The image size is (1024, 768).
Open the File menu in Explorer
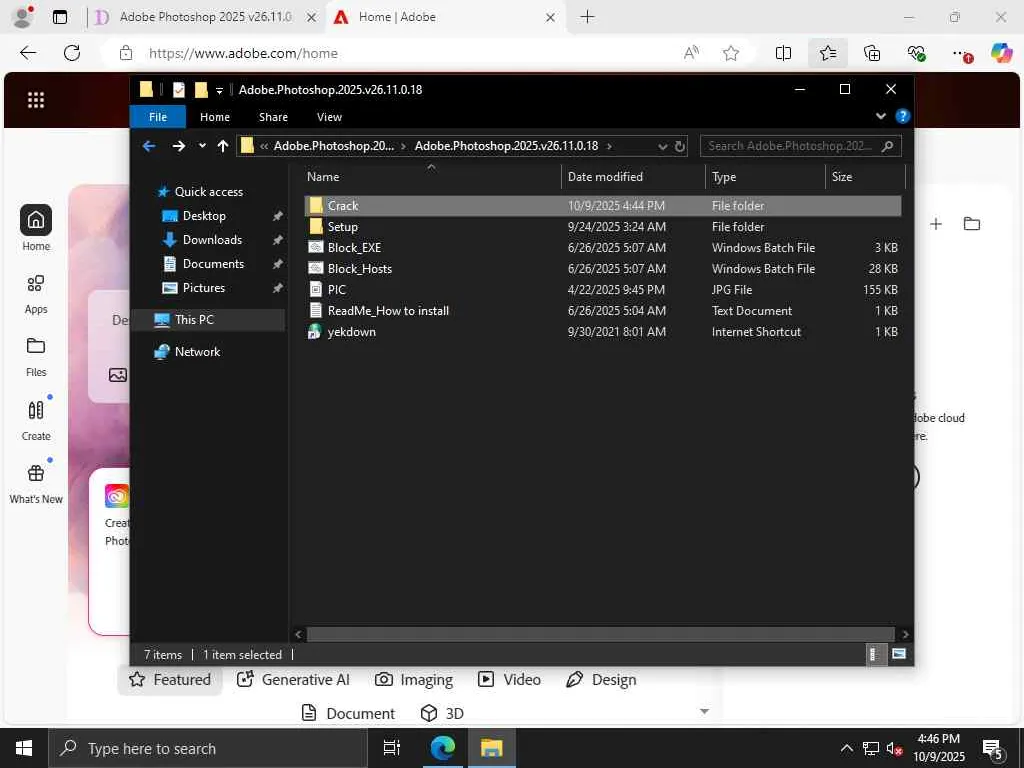(x=157, y=117)
